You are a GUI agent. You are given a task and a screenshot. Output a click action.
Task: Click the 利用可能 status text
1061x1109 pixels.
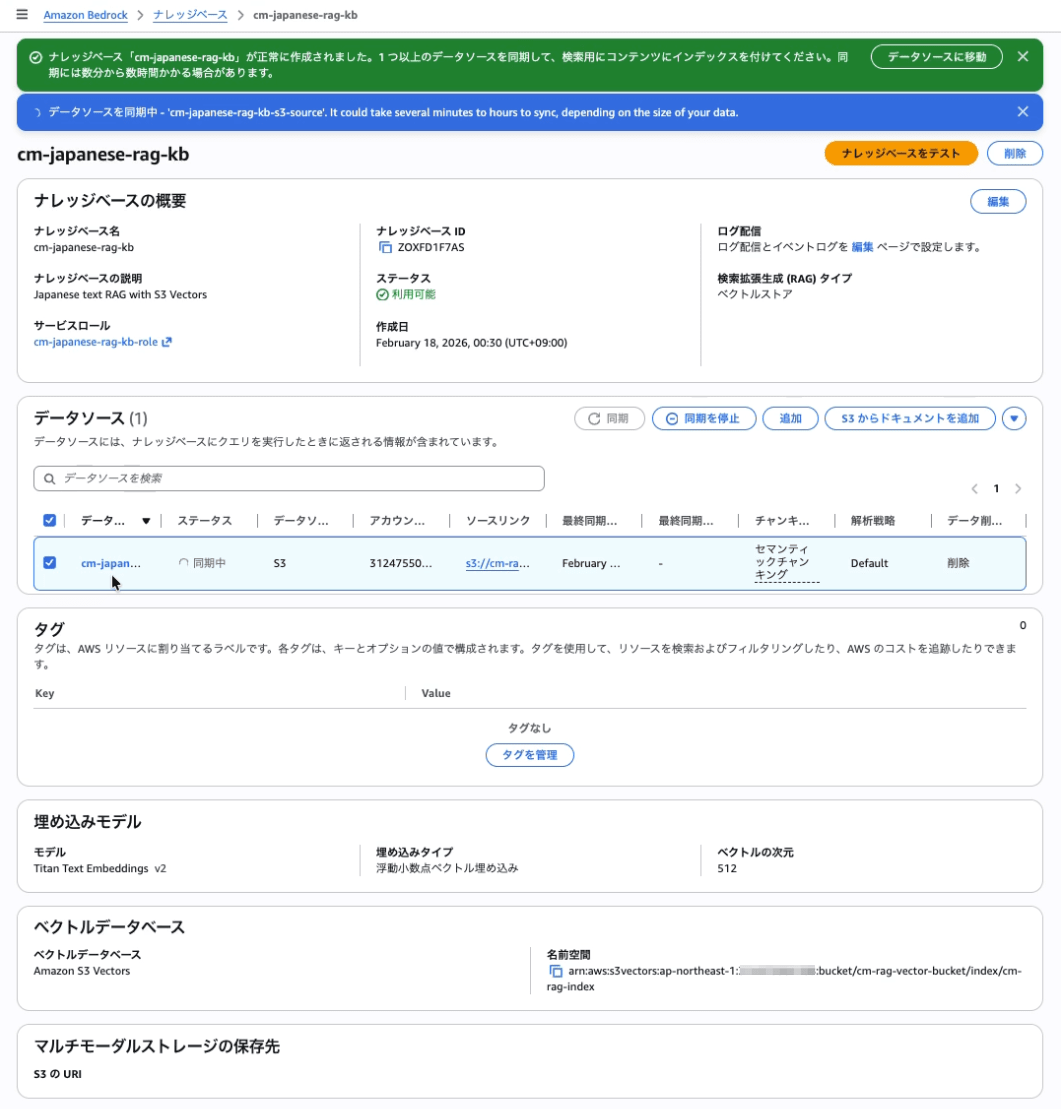click(x=414, y=294)
